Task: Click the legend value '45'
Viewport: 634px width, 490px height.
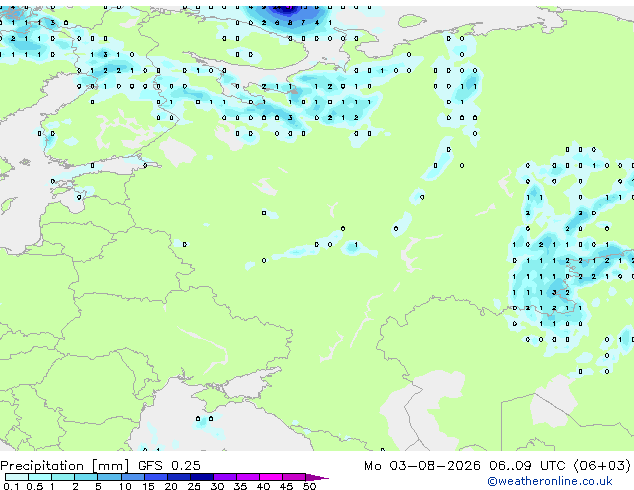Action: [286, 486]
